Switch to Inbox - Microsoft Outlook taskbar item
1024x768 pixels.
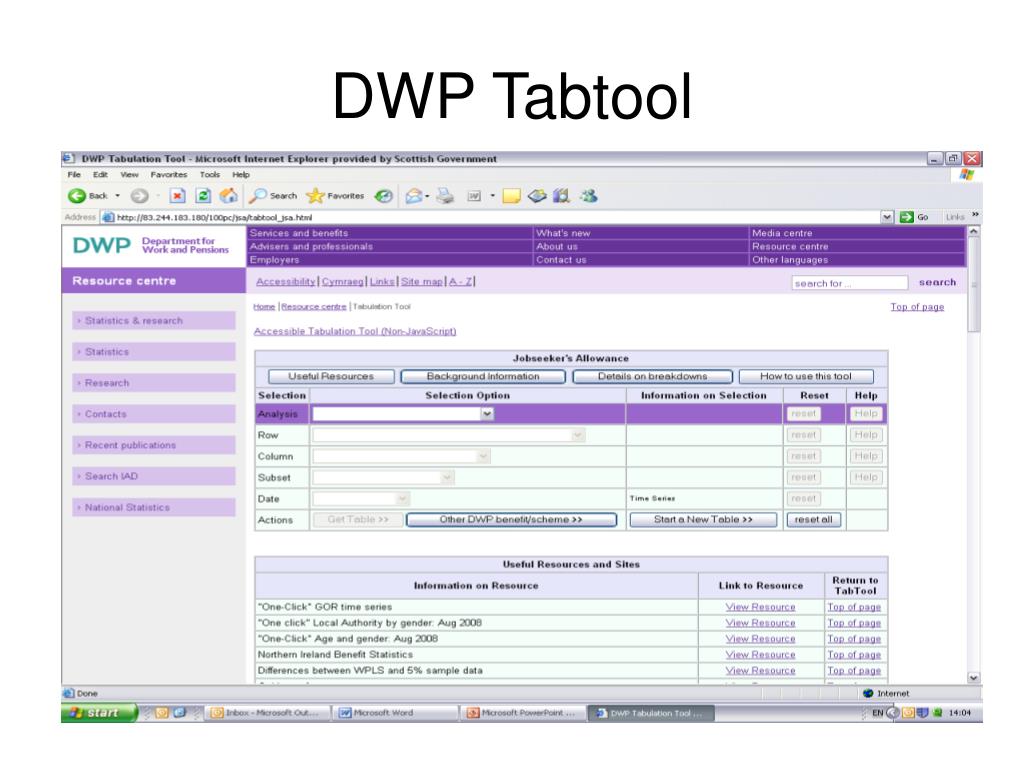(266, 713)
